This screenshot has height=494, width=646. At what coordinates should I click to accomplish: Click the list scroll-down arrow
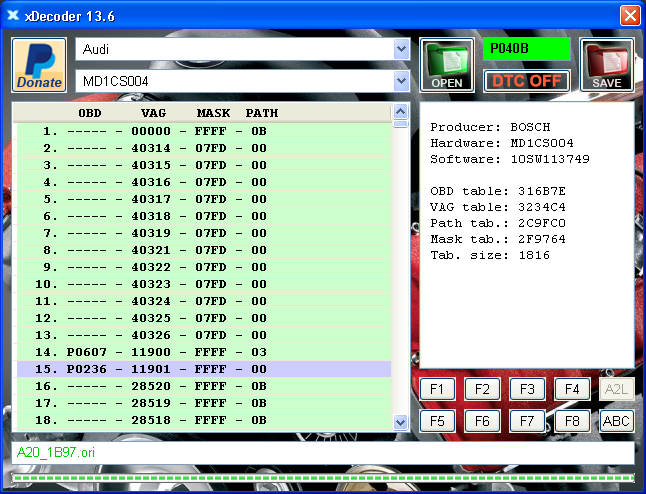401,424
